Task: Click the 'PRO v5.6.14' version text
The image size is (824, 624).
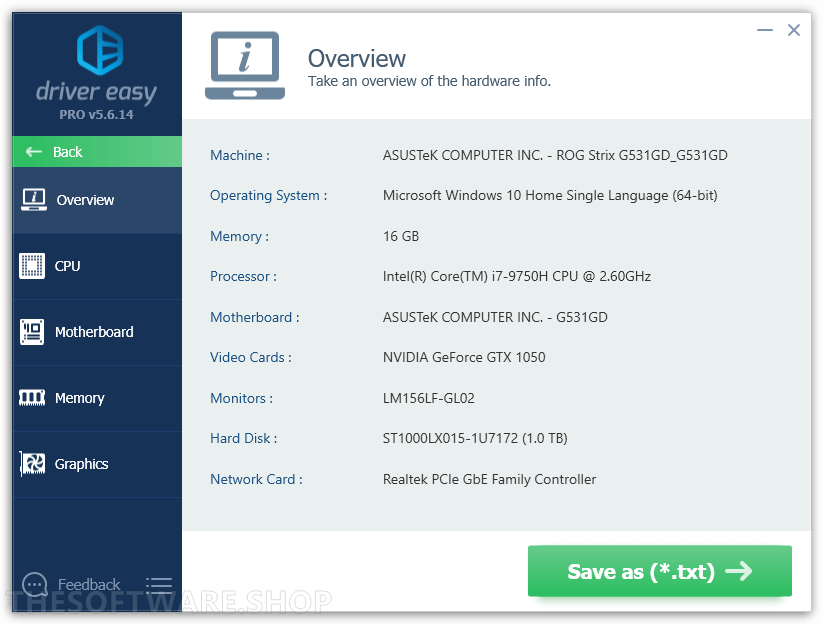Action: click(x=96, y=115)
